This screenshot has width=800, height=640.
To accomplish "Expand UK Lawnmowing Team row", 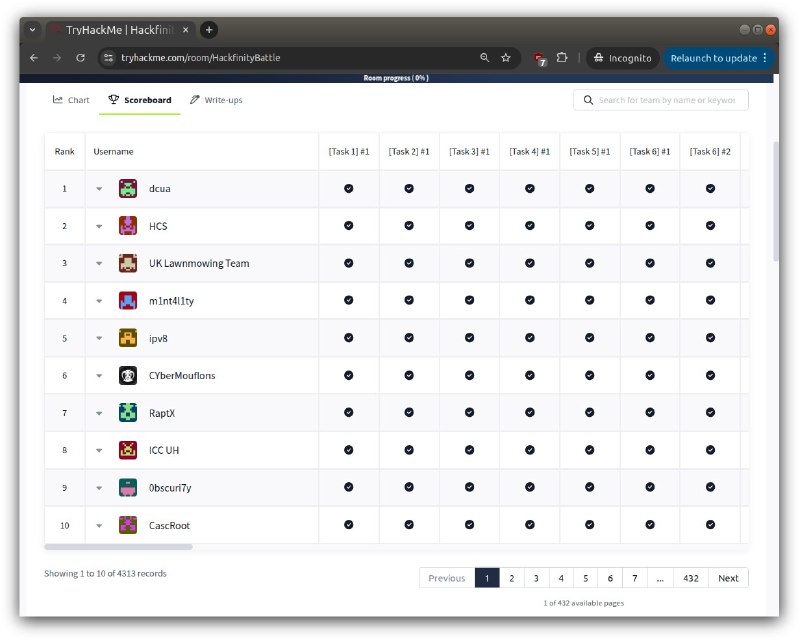I will [x=99, y=263].
